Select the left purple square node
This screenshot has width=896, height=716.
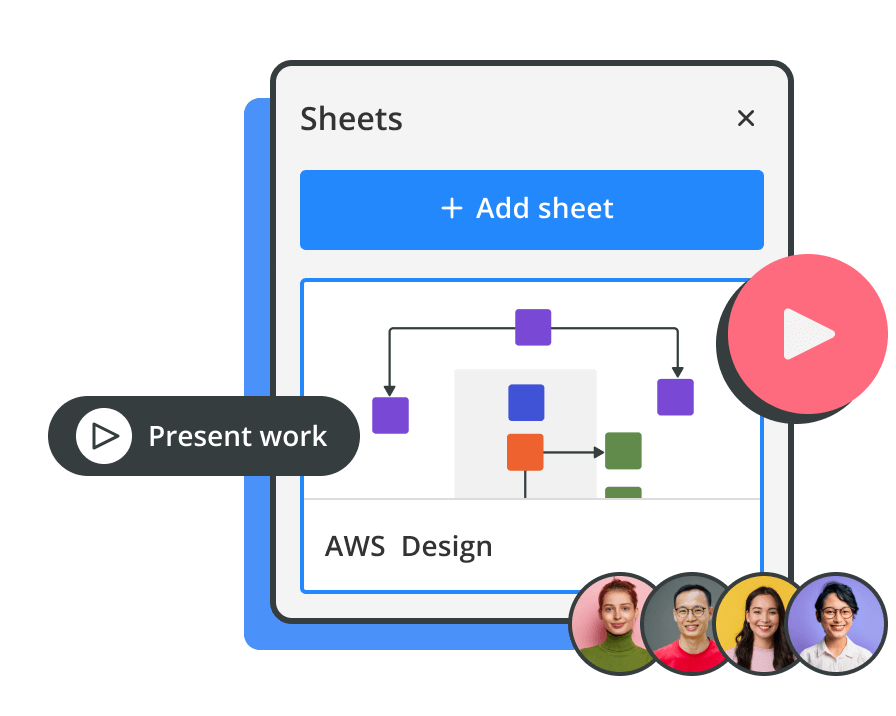point(390,415)
